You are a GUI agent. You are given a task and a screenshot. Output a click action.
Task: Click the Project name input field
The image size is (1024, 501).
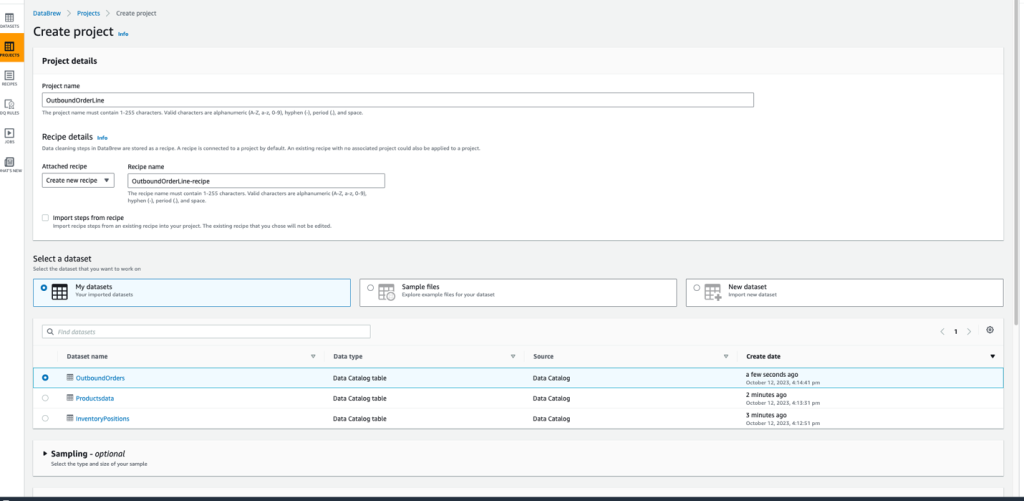tap(398, 100)
